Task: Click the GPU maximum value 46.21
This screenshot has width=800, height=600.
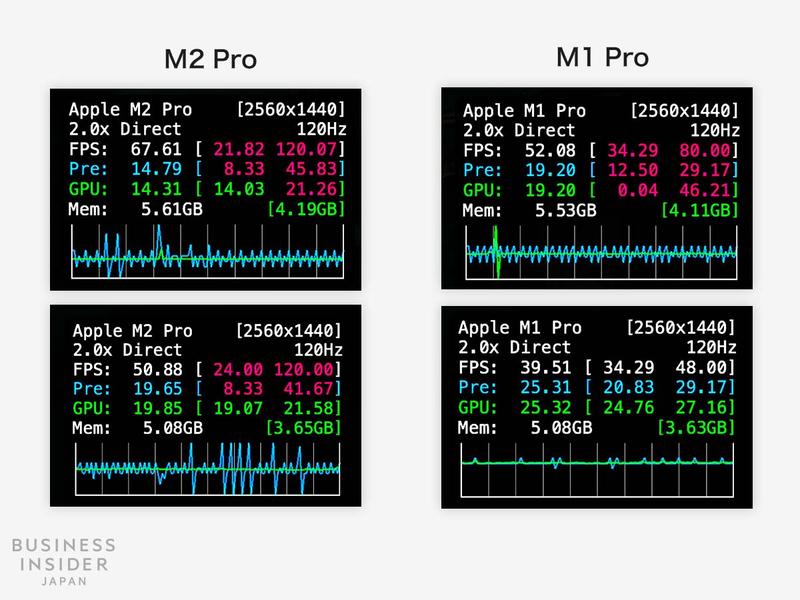Action: click(x=705, y=190)
